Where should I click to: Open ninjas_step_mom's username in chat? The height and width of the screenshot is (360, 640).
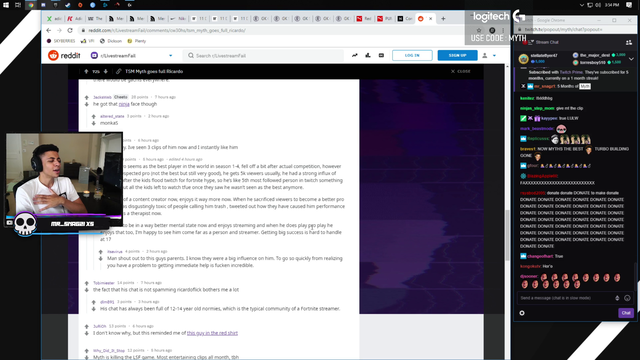(x=537, y=109)
